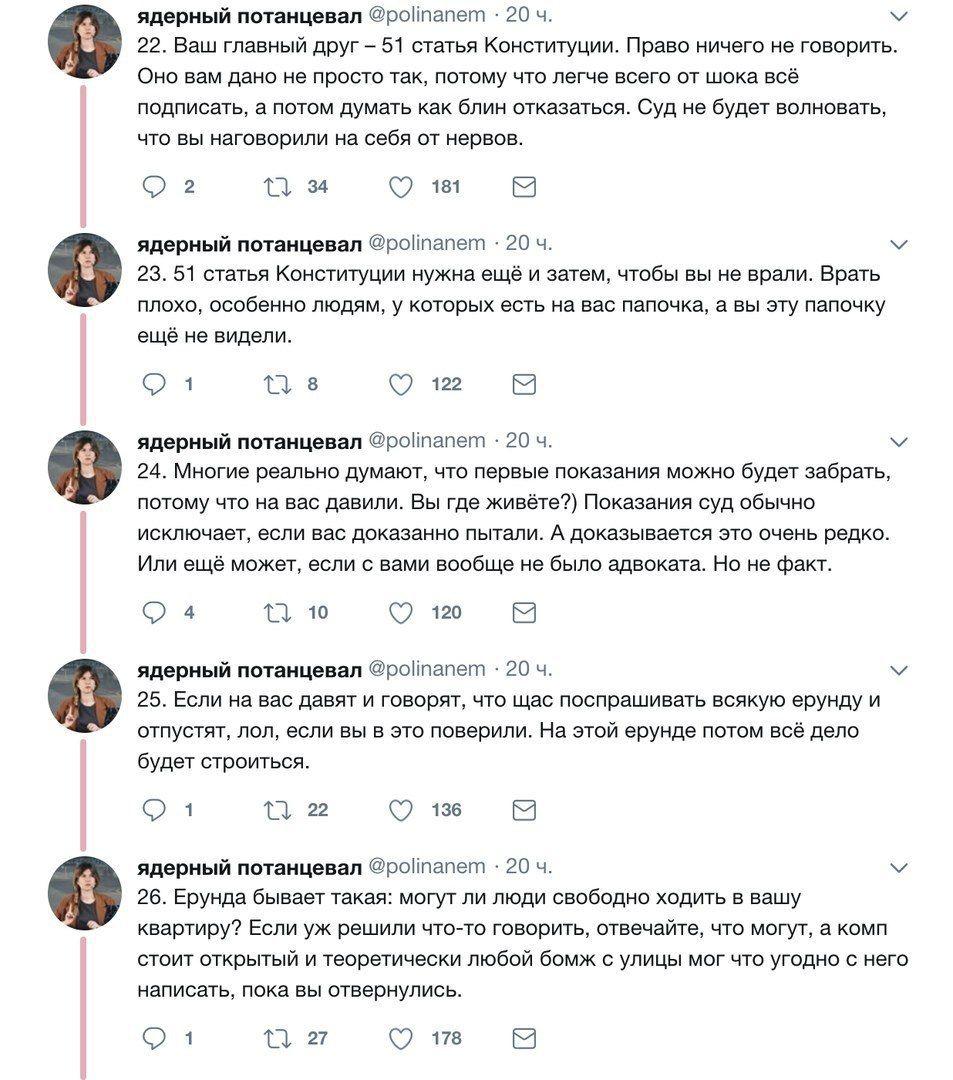Open the chevron menu on tweet 24
Screen dimensions: 953x1080
click(x=899, y=442)
